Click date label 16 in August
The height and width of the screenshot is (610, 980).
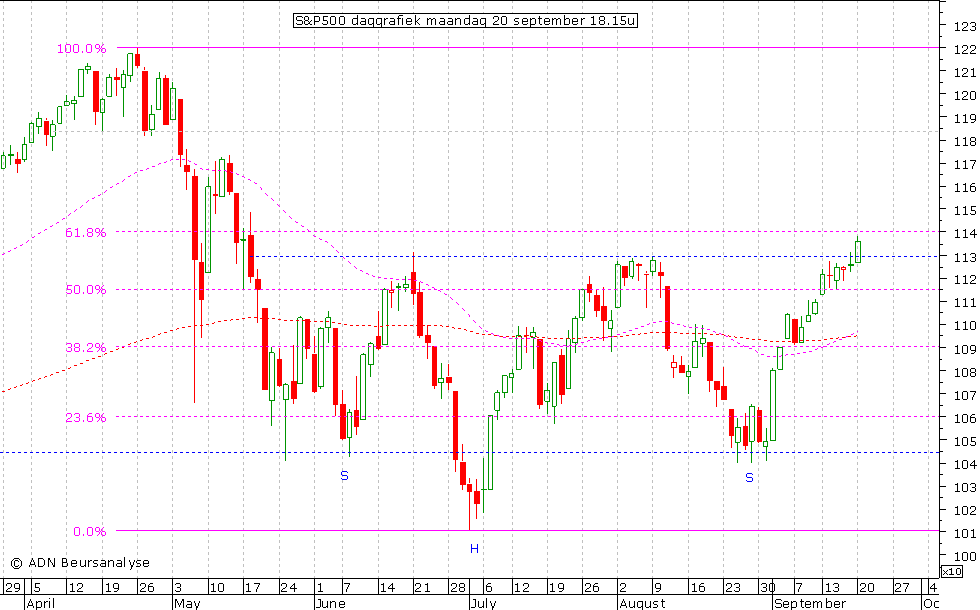click(698, 588)
